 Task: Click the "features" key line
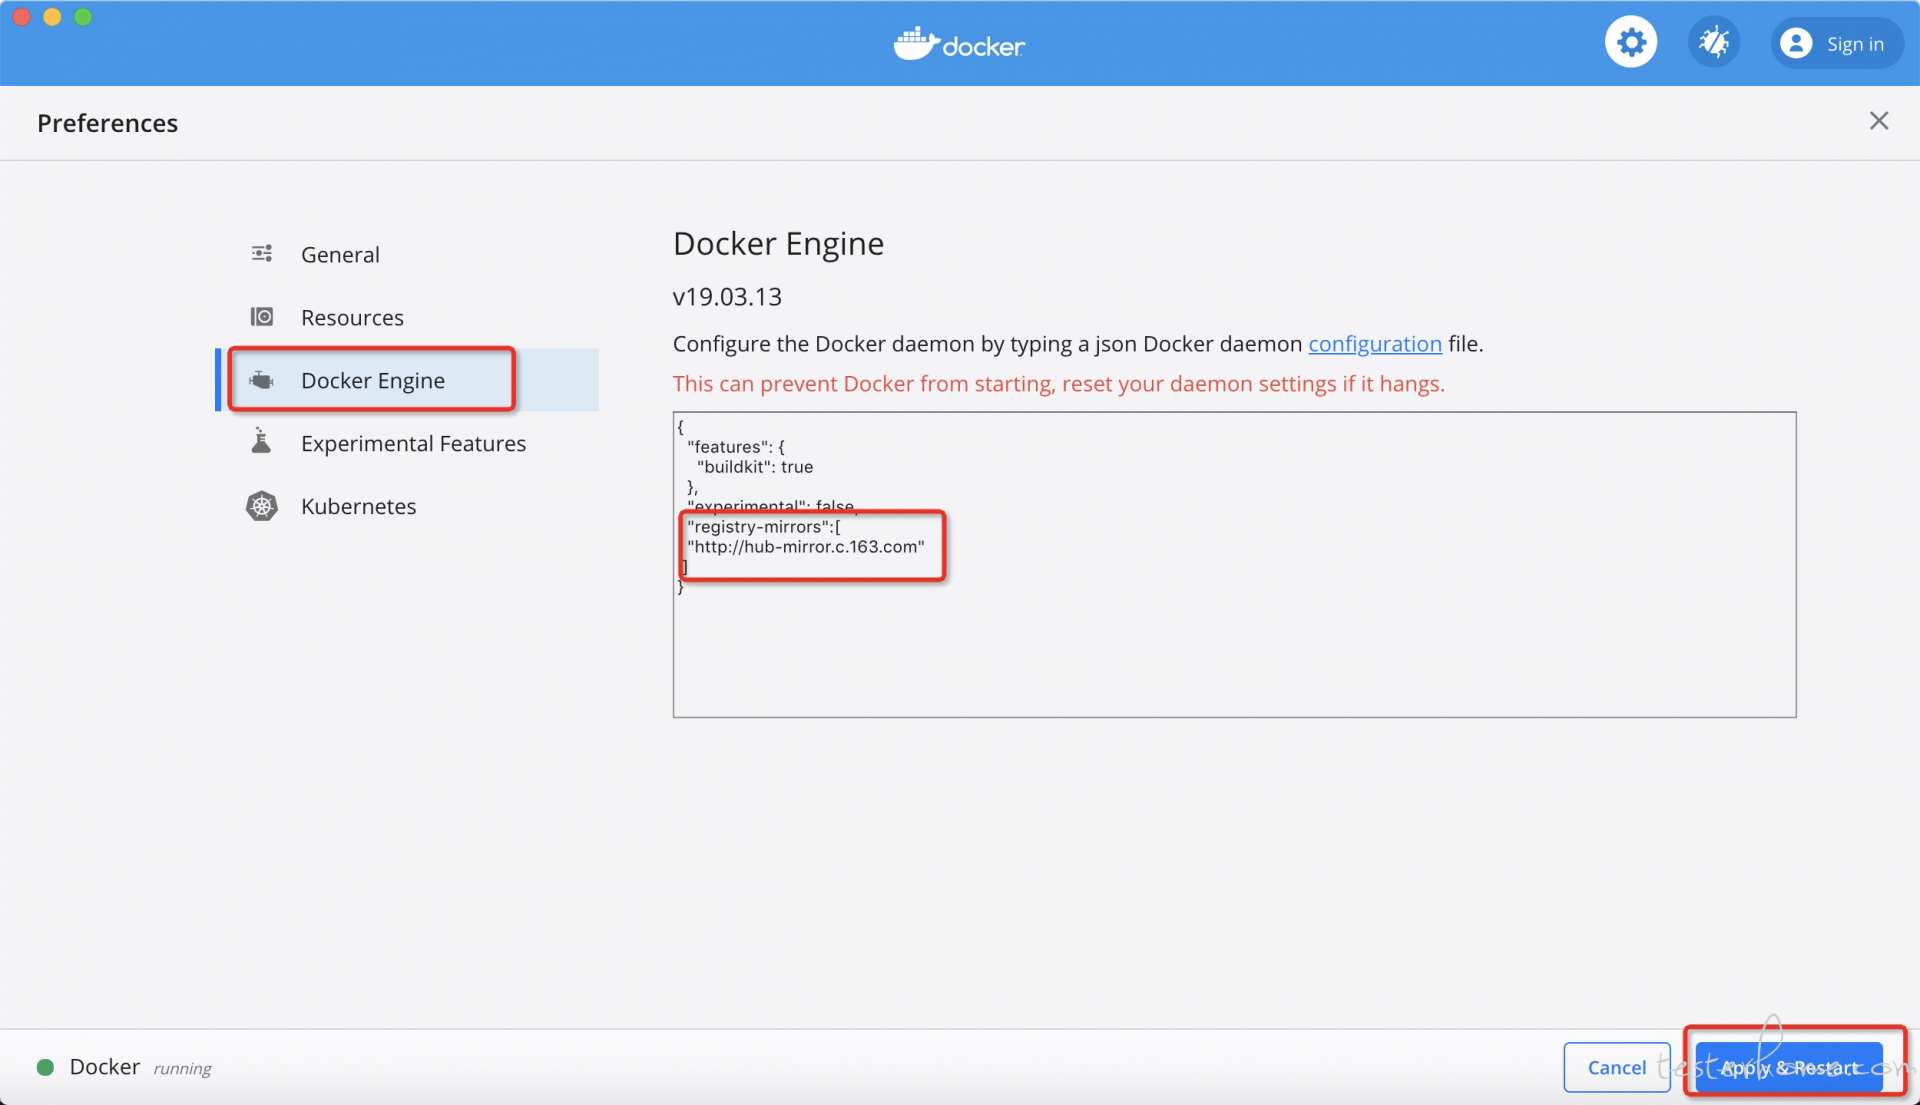coord(736,447)
